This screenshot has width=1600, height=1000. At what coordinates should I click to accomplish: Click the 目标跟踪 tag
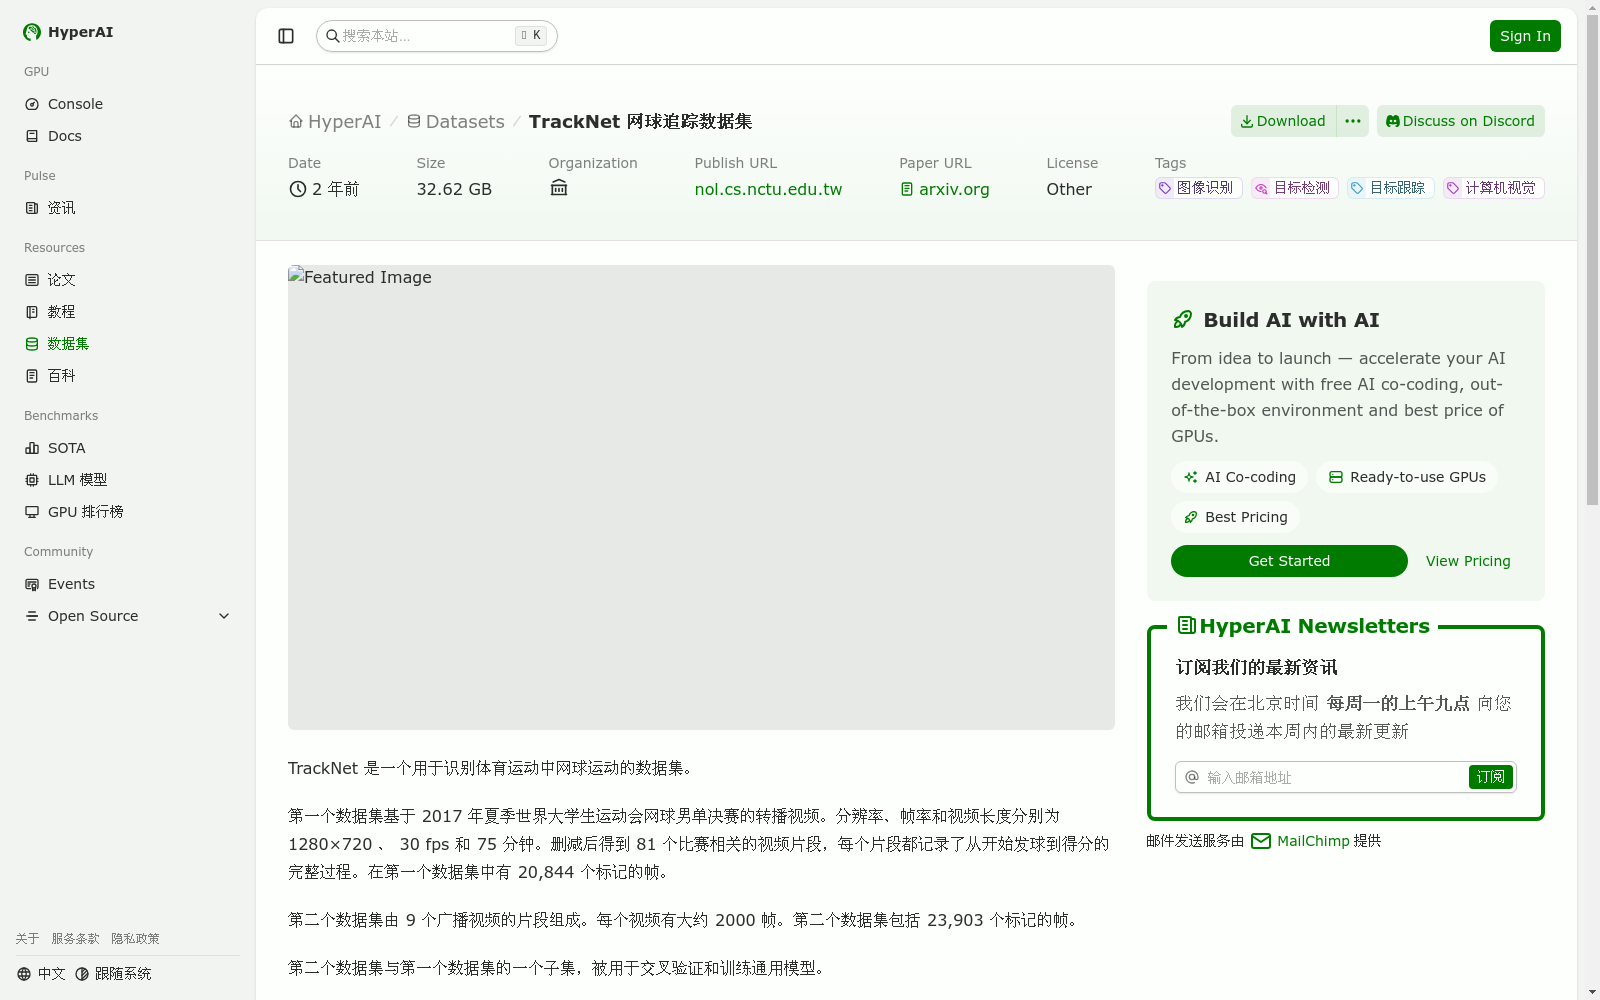pyautogui.click(x=1390, y=188)
